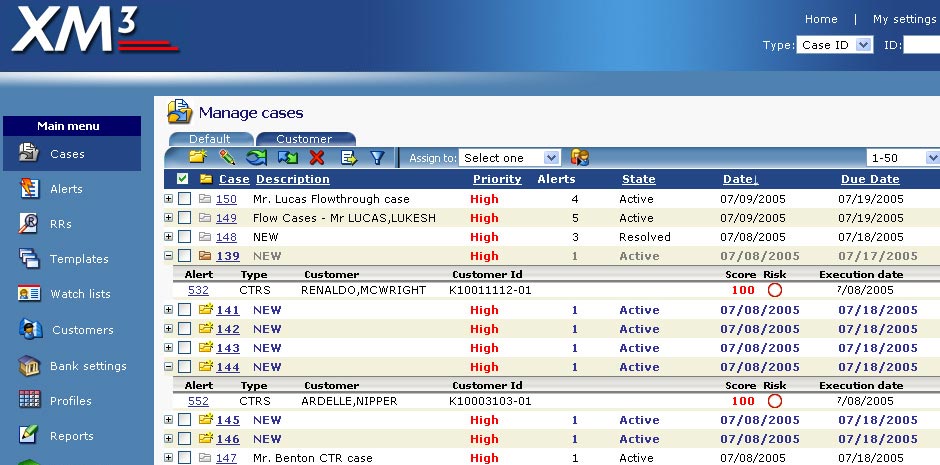Click the blue-green transfer arrows icon

[x=288, y=158]
